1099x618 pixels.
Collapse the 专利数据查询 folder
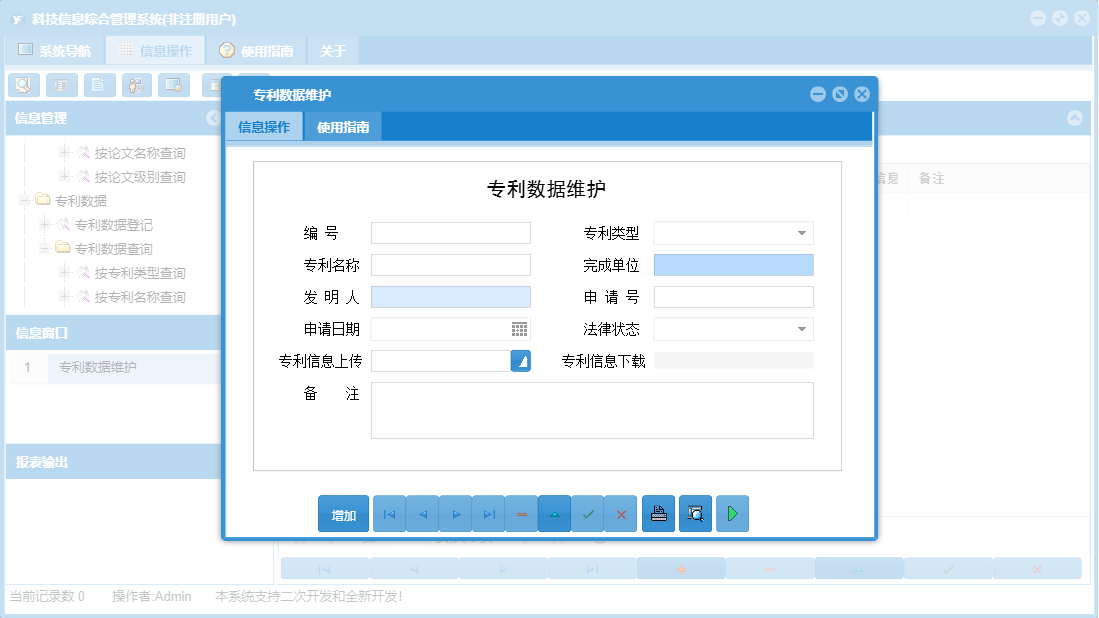click(x=43, y=248)
